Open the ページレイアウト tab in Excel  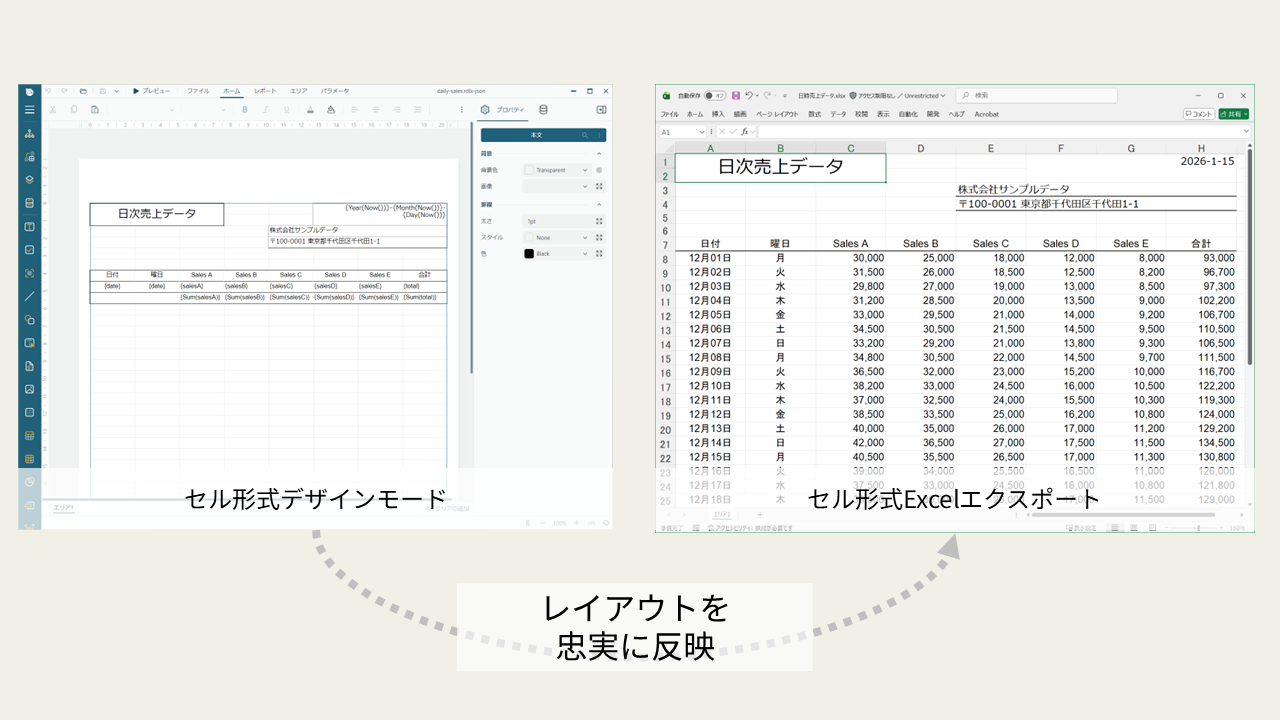tap(777, 115)
